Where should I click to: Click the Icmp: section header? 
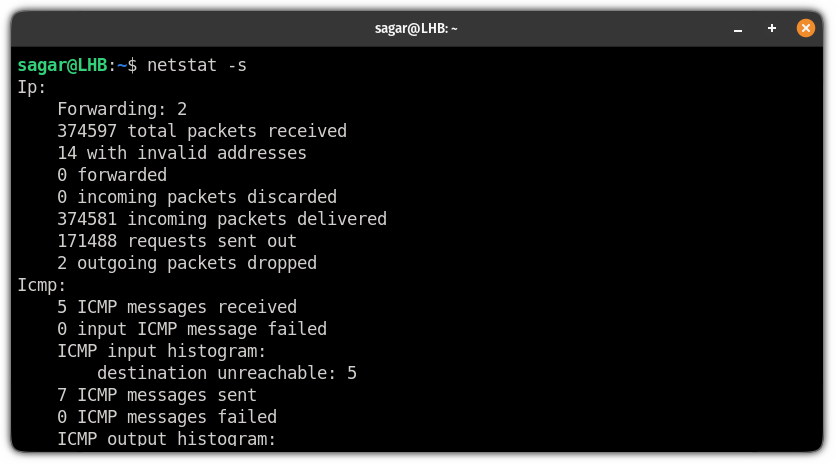tap(42, 285)
